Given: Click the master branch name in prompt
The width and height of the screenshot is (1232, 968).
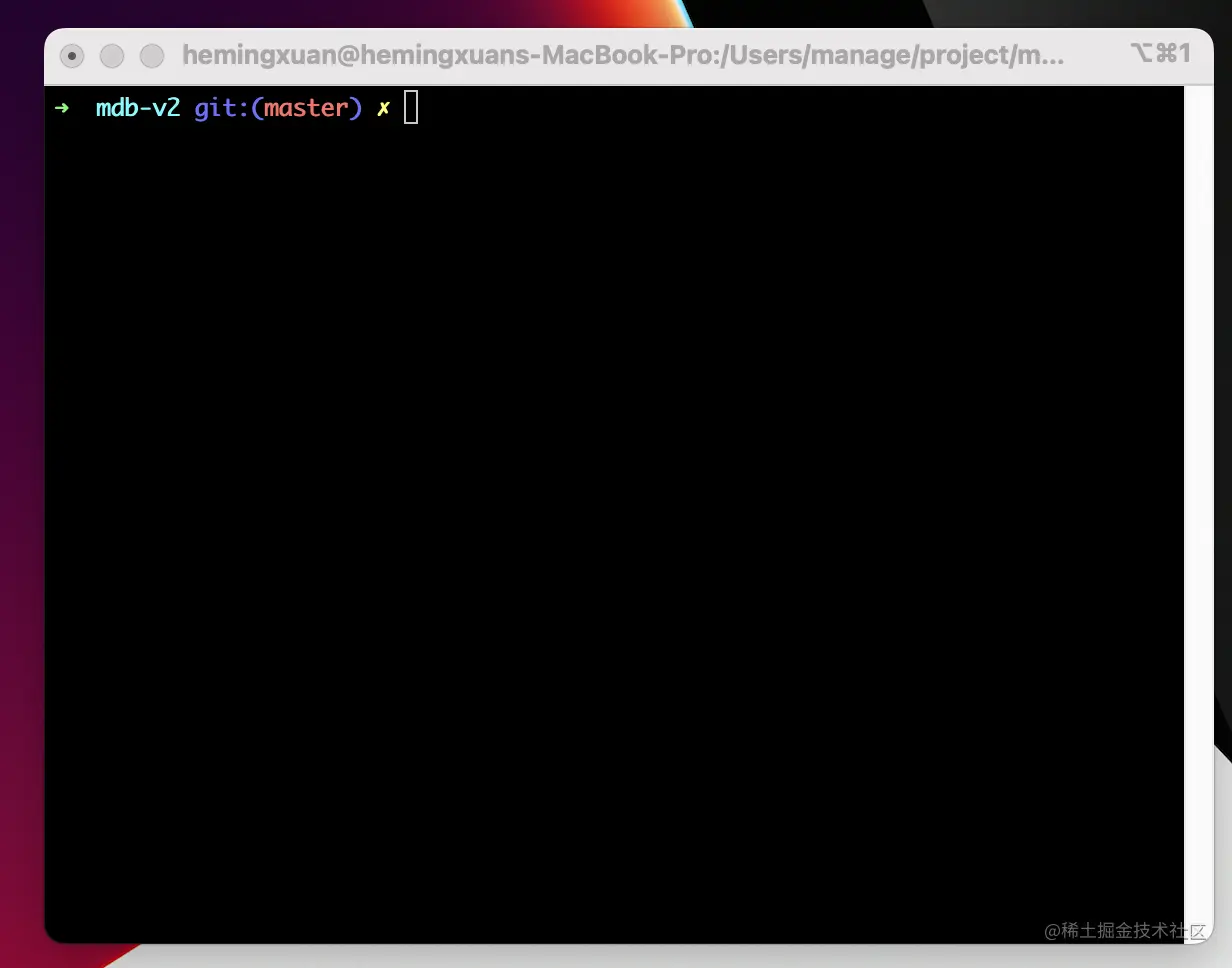Looking at the screenshot, I should 306,108.
